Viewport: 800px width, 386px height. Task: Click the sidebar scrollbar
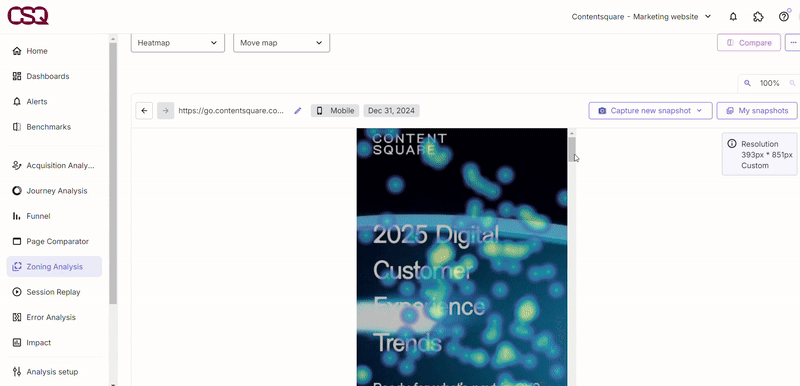[x=113, y=173]
